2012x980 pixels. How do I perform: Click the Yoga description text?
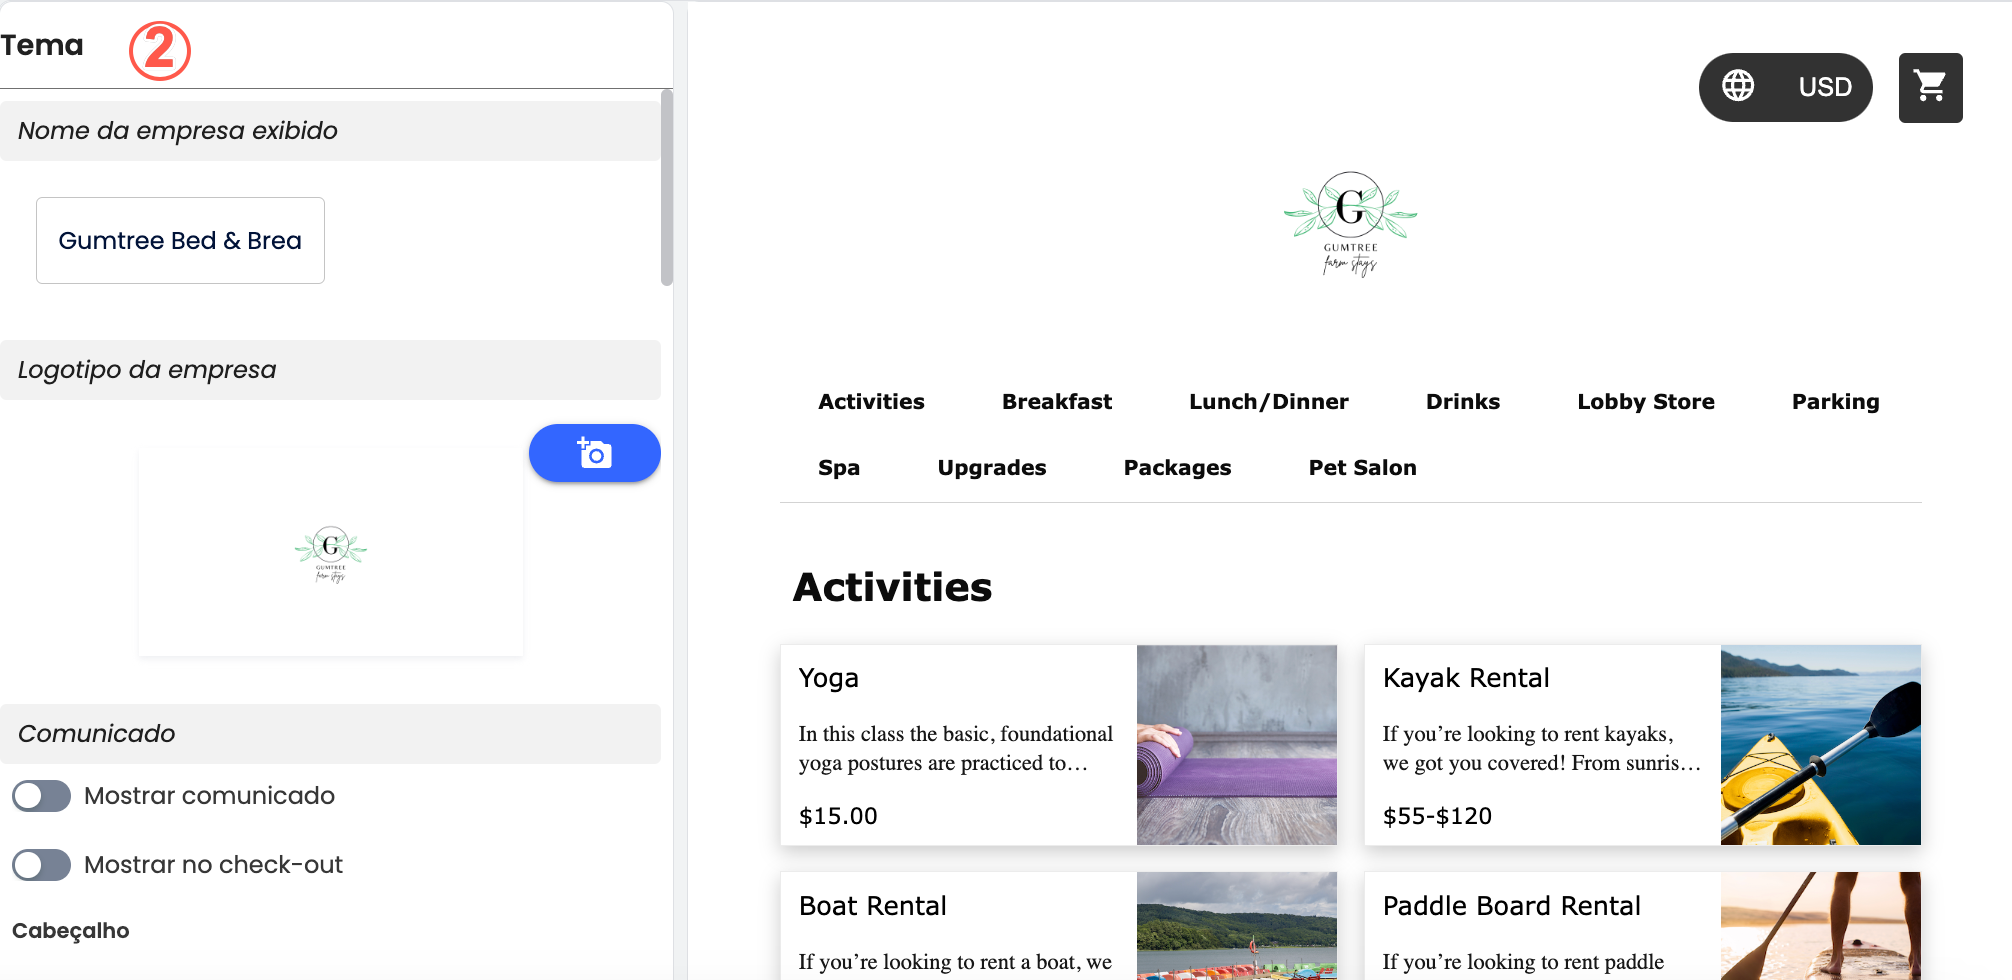pyautogui.click(x=955, y=748)
